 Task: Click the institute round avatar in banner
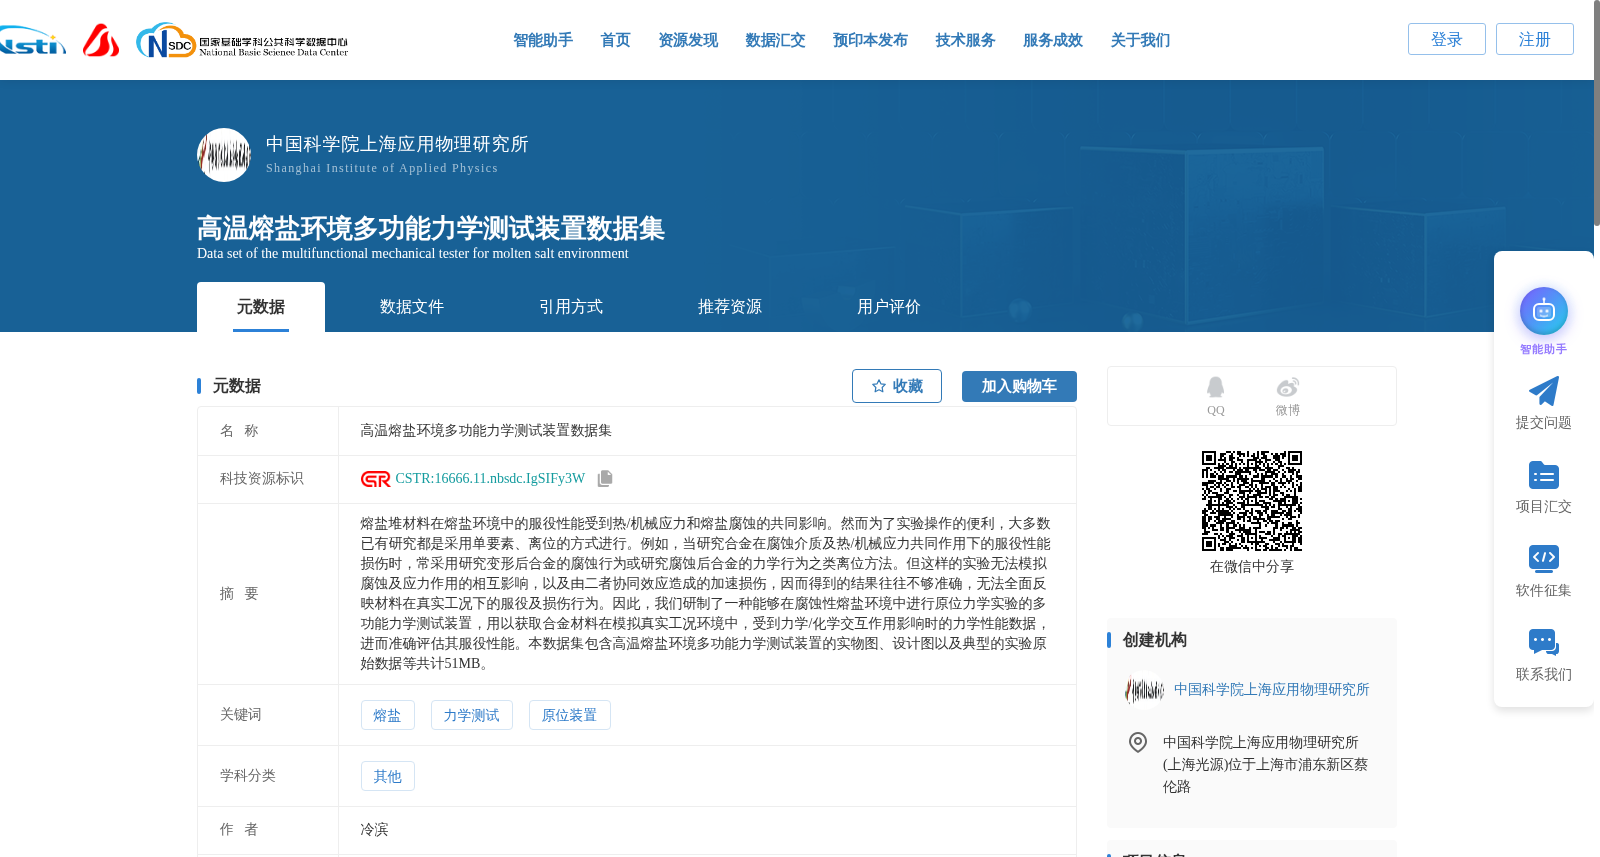click(224, 155)
